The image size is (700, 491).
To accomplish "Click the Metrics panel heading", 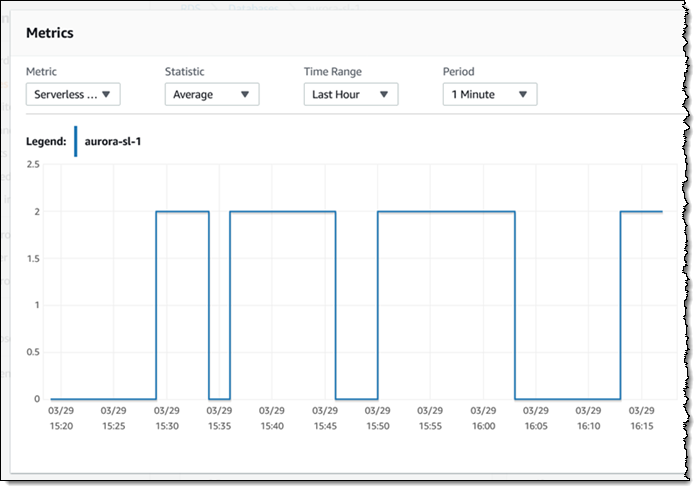I will pyautogui.click(x=50, y=33).
